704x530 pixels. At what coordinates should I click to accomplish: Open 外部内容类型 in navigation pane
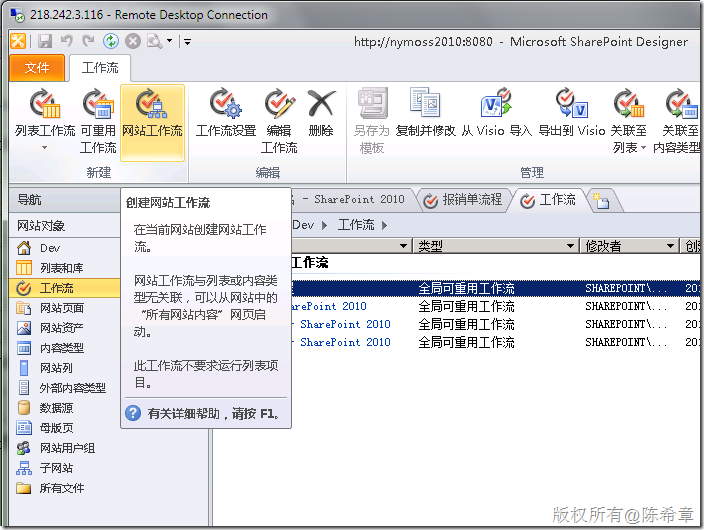coord(64,388)
